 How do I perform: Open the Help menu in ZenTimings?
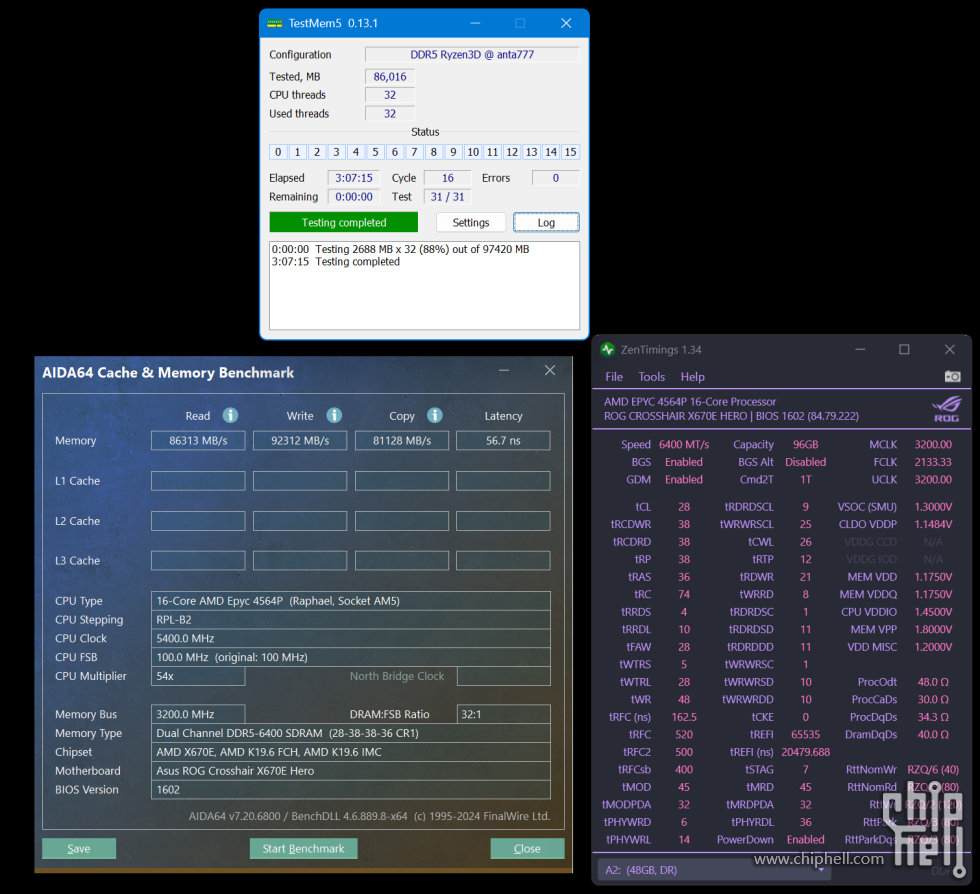692,376
